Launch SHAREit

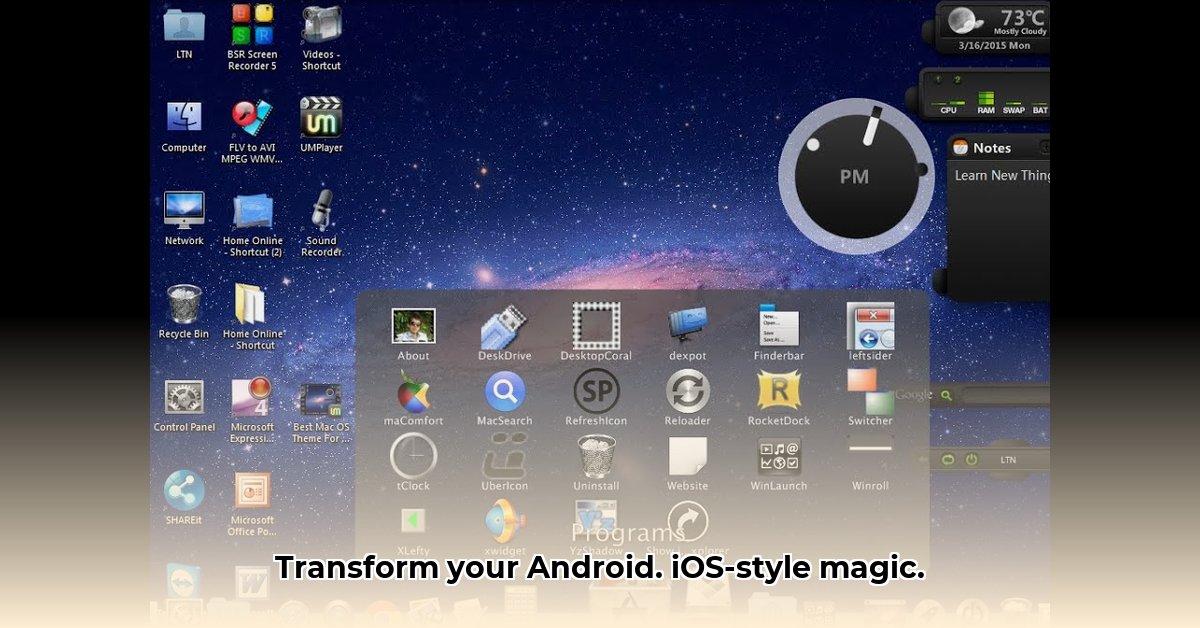(183, 490)
